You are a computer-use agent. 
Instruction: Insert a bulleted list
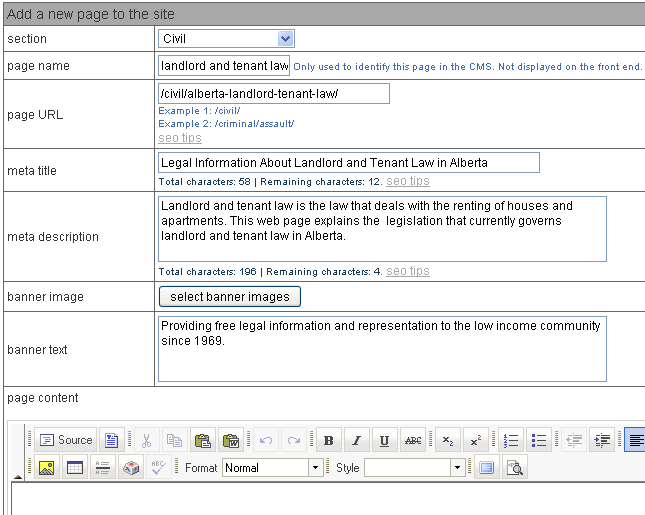click(x=538, y=440)
